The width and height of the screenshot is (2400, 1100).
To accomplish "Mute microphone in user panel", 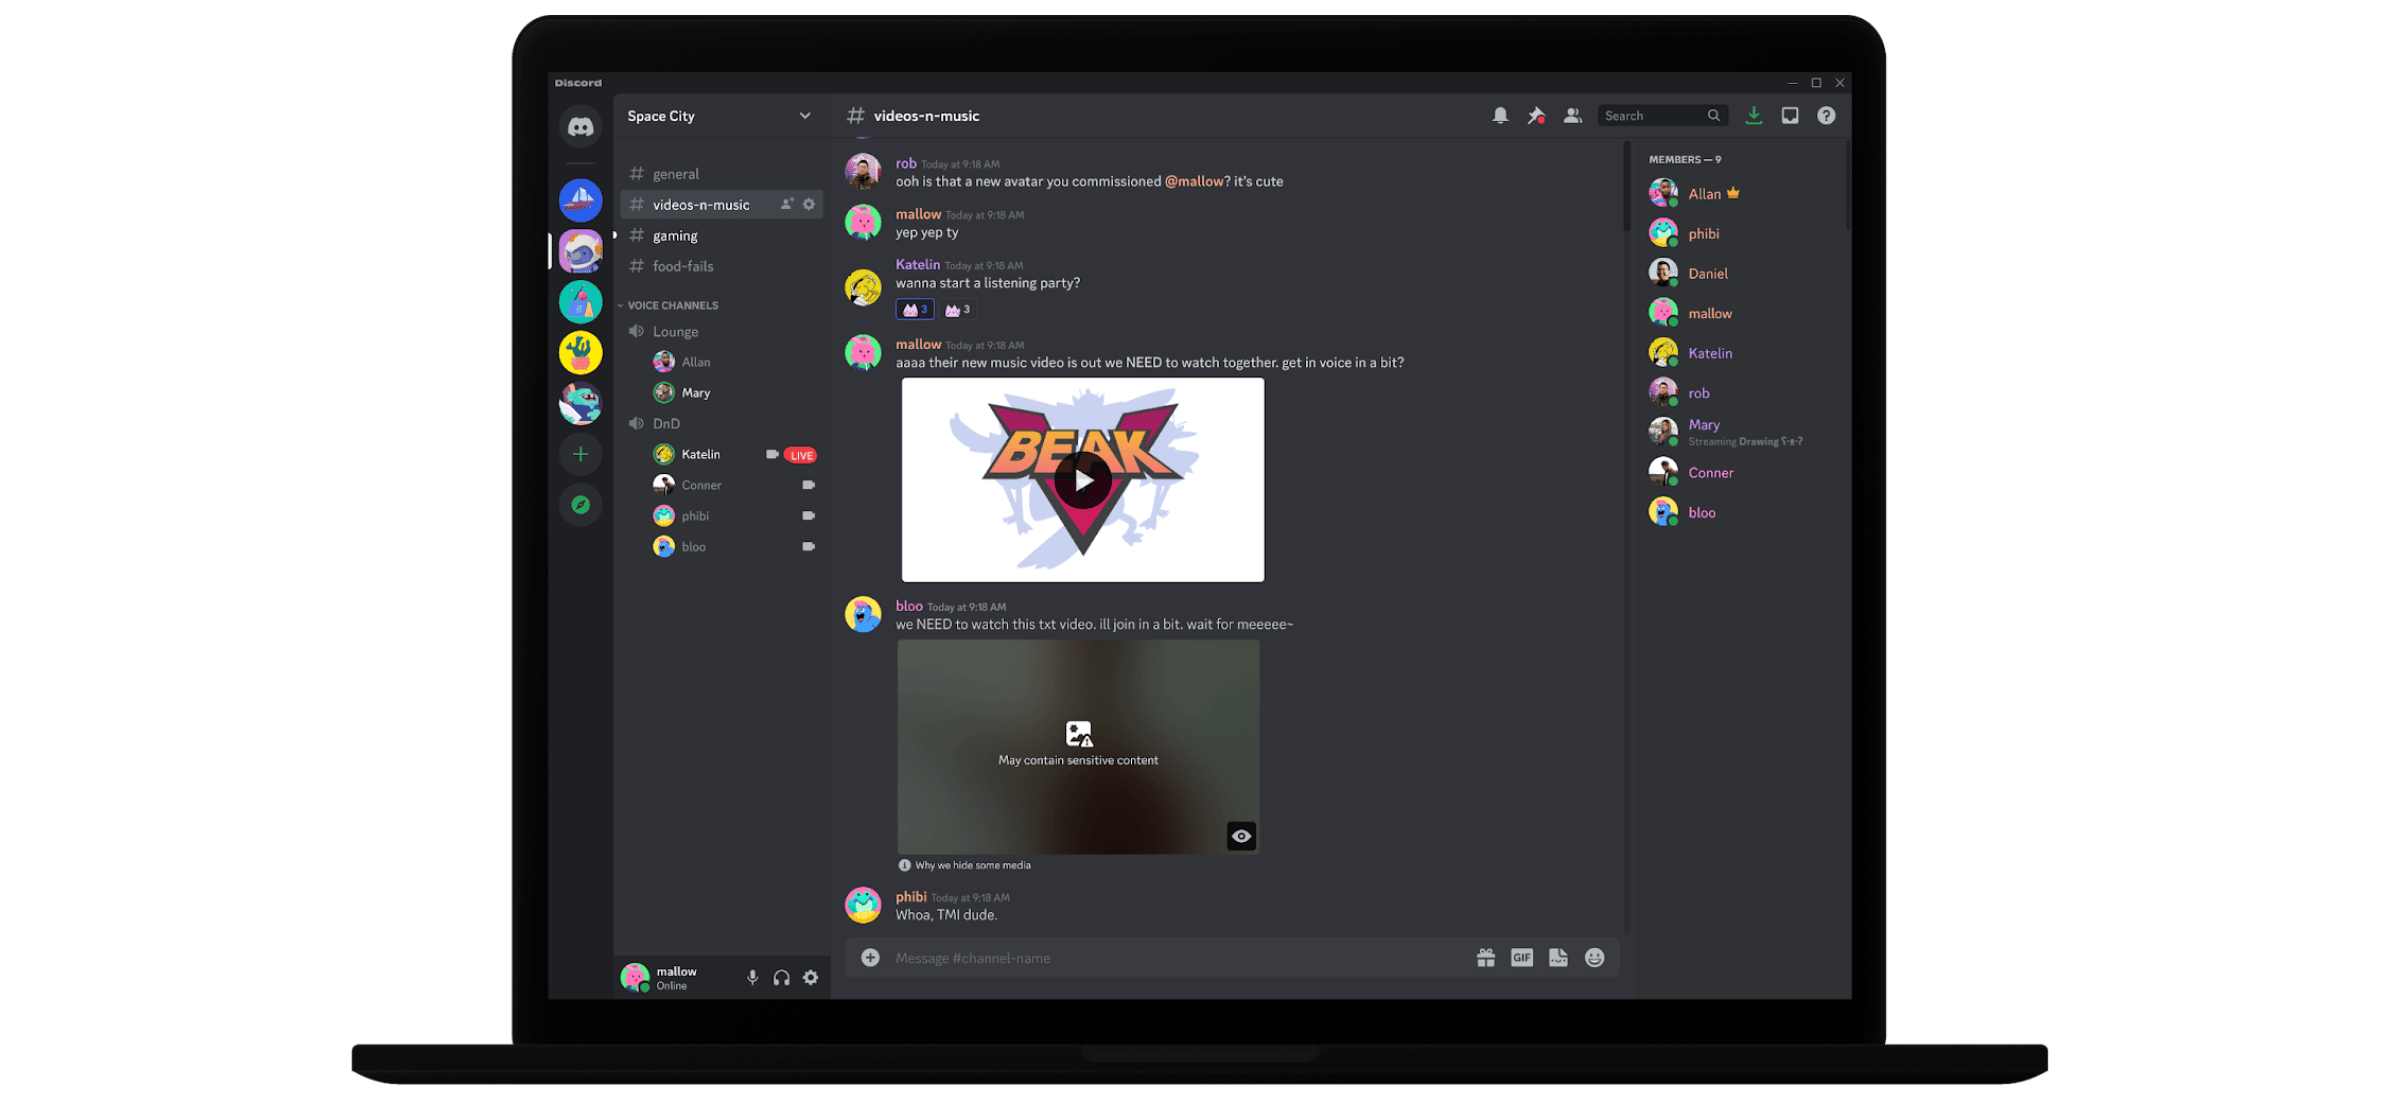I will coord(753,977).
